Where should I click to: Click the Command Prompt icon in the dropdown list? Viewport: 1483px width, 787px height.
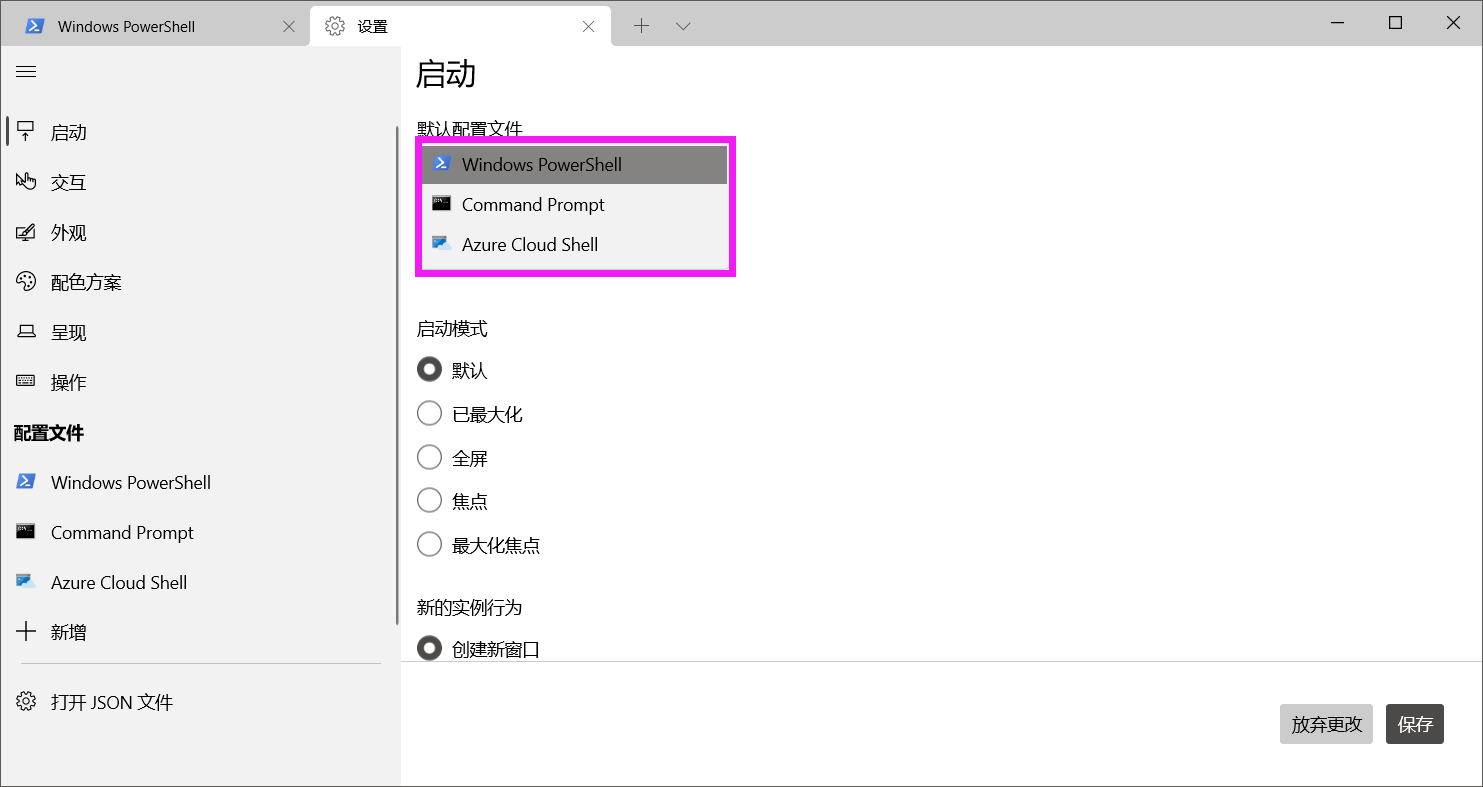[441, 203]
